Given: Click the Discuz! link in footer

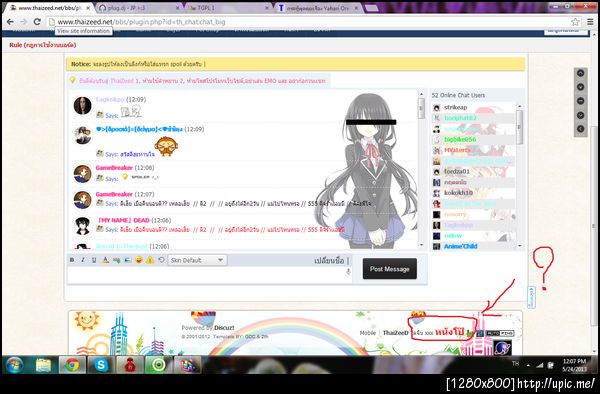Looking at the screenshot, I should pos(224,328).
